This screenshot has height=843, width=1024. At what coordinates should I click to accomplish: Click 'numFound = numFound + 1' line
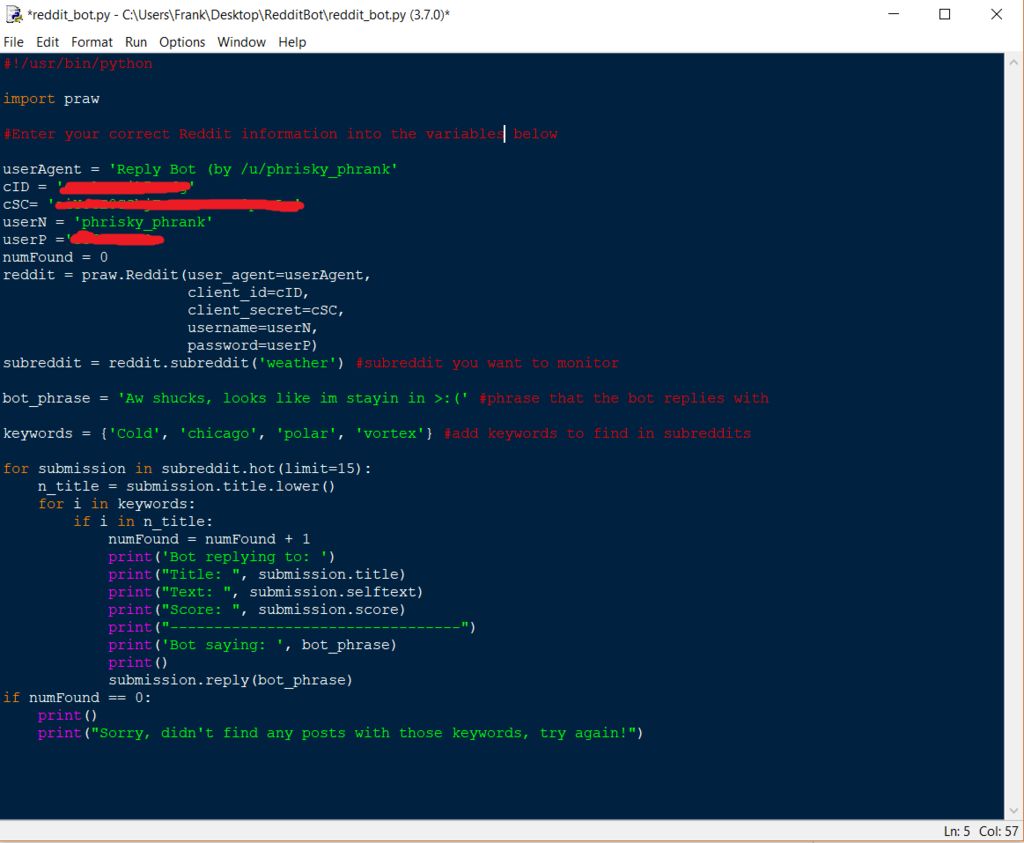[x=209, y=539]
